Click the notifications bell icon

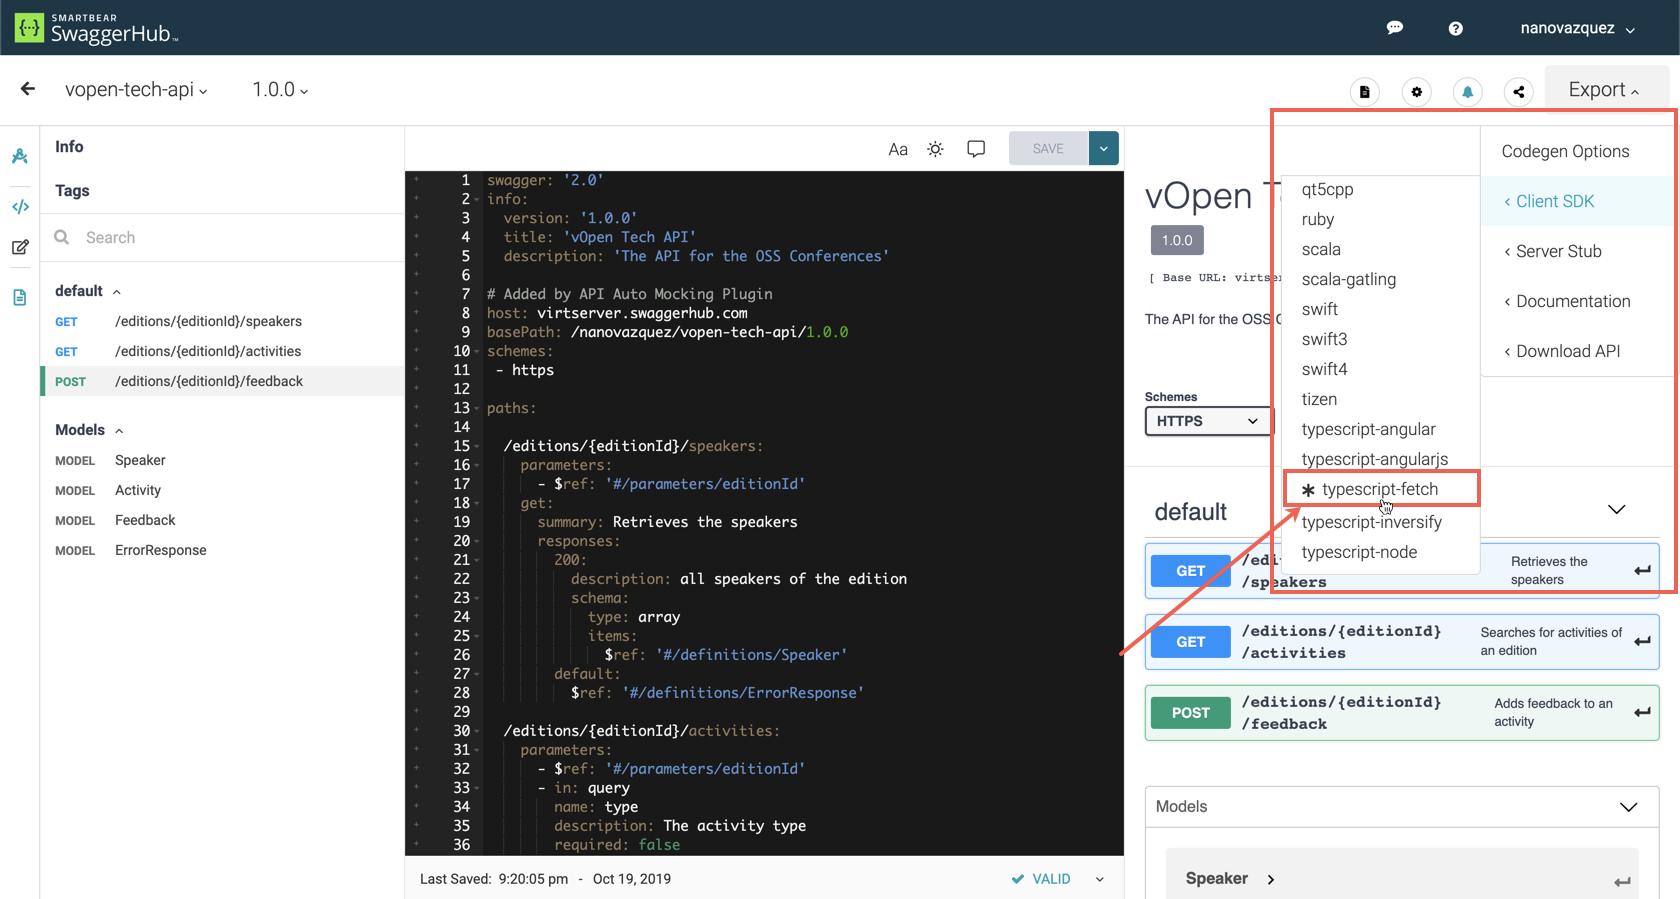1467,92
